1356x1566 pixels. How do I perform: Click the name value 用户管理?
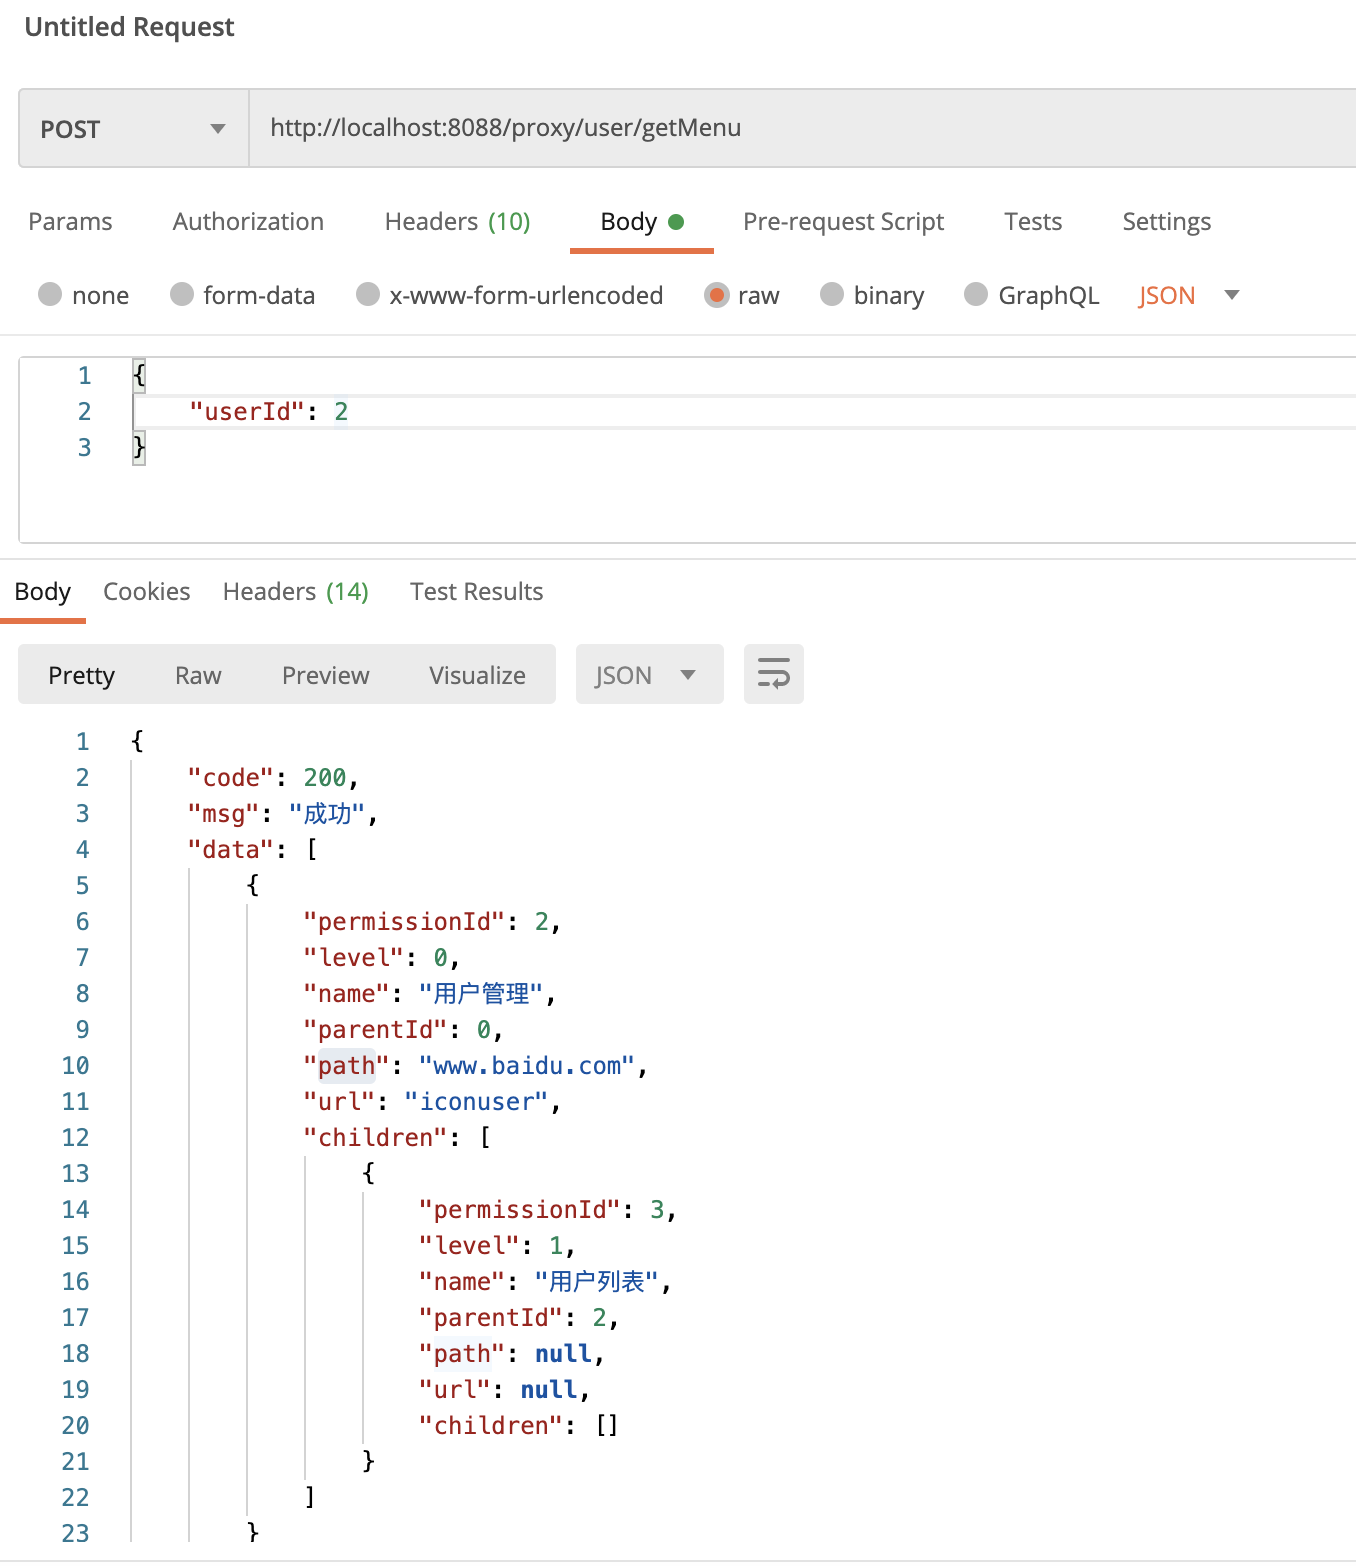point(480,993)
